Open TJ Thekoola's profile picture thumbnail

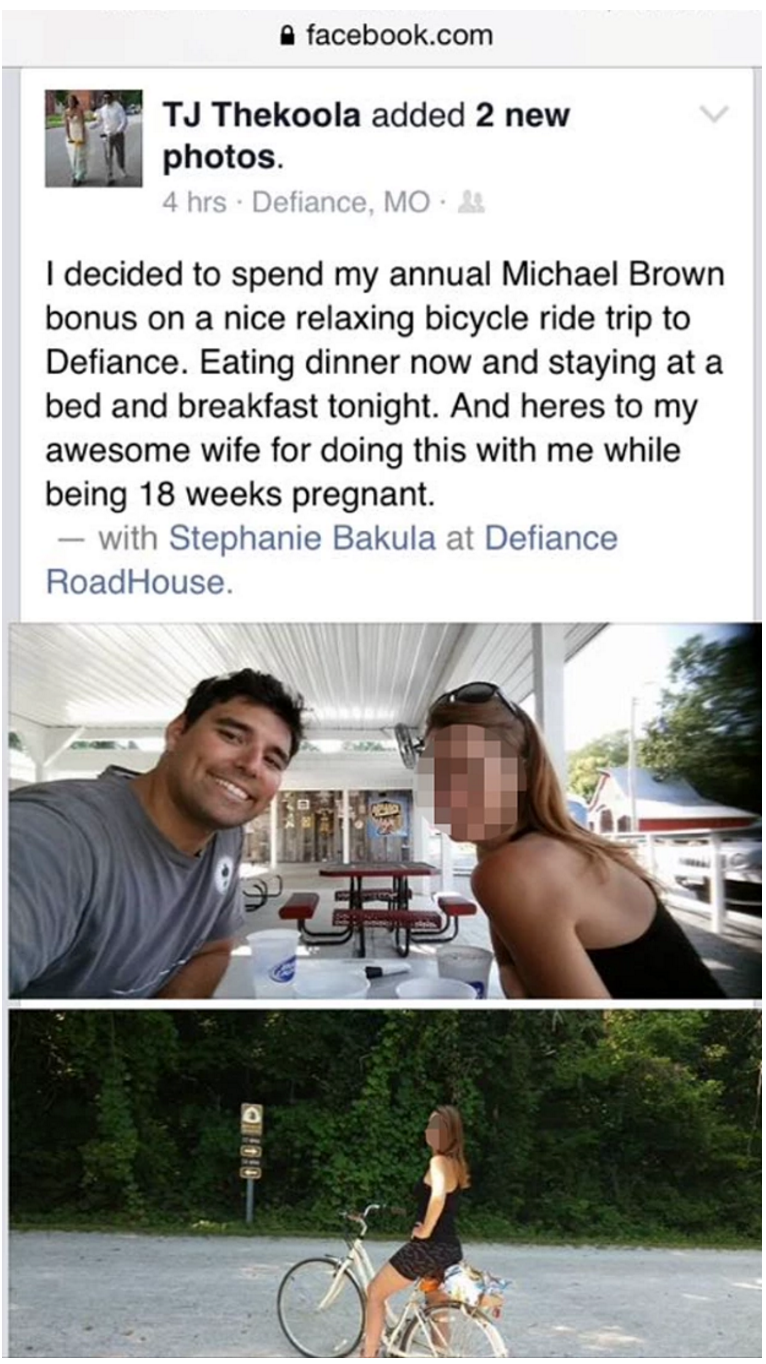point(93,138)
